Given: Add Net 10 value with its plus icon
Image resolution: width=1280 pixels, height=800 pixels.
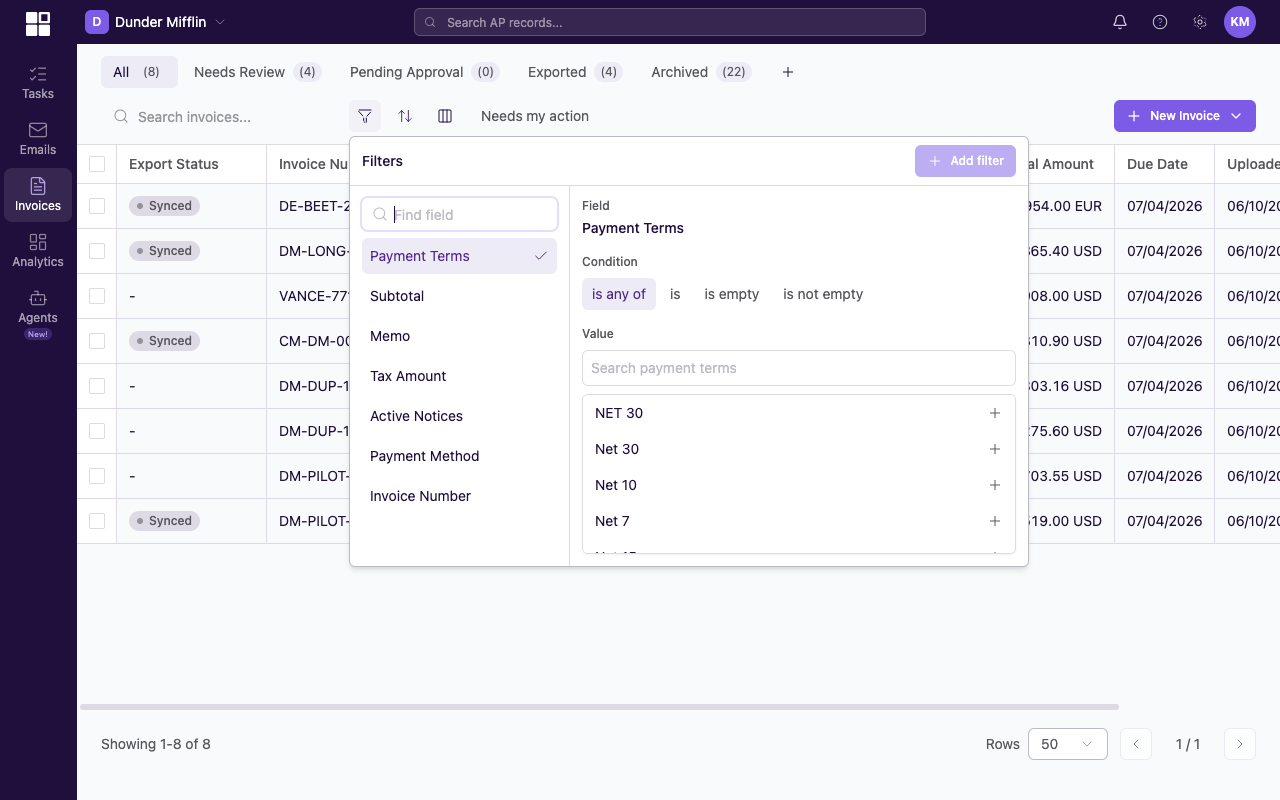Looking at the screenshot, I should (x=995, y=485).
